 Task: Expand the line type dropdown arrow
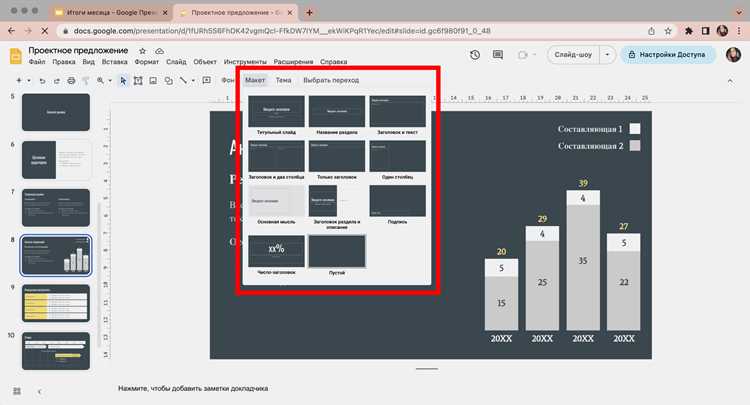193,81
